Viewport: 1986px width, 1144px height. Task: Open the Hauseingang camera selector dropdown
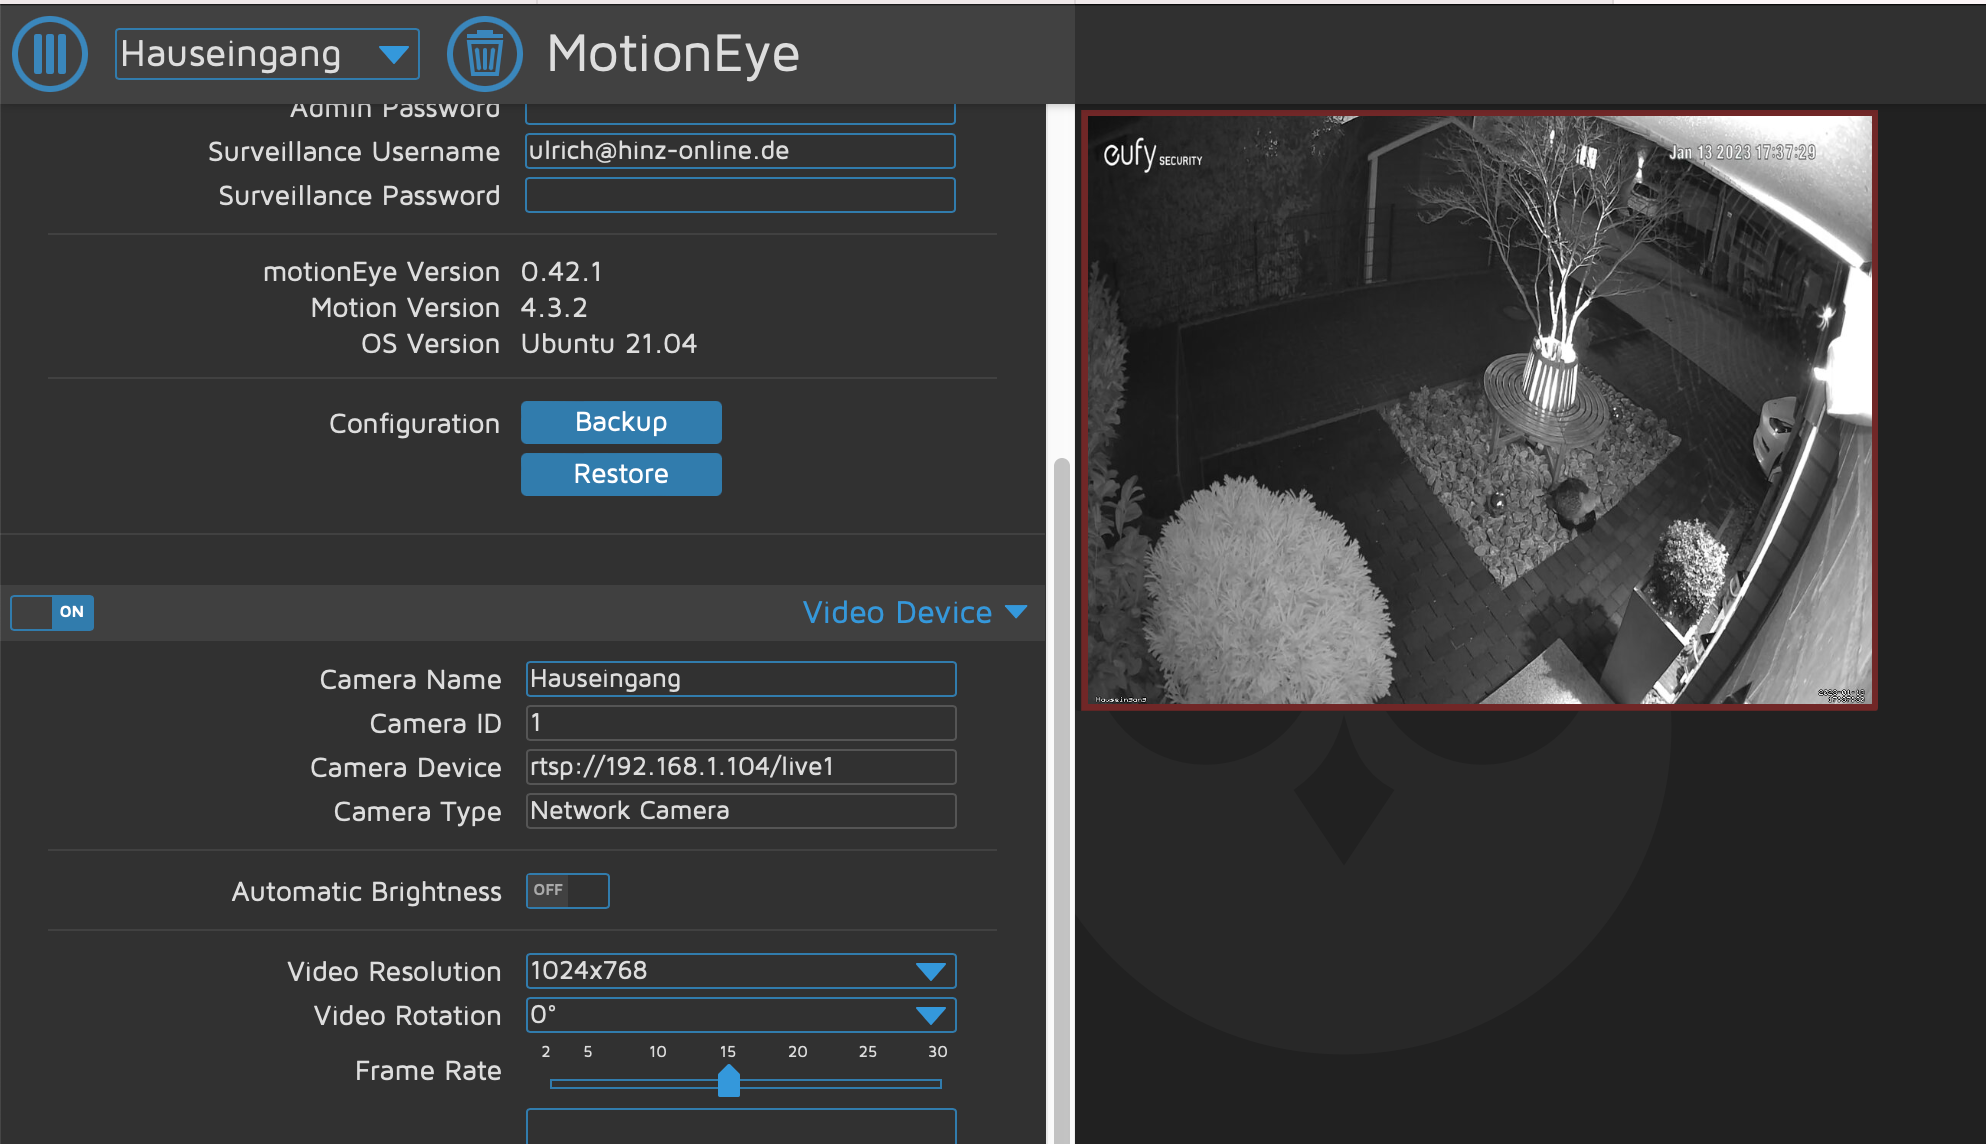coord(267,54)
